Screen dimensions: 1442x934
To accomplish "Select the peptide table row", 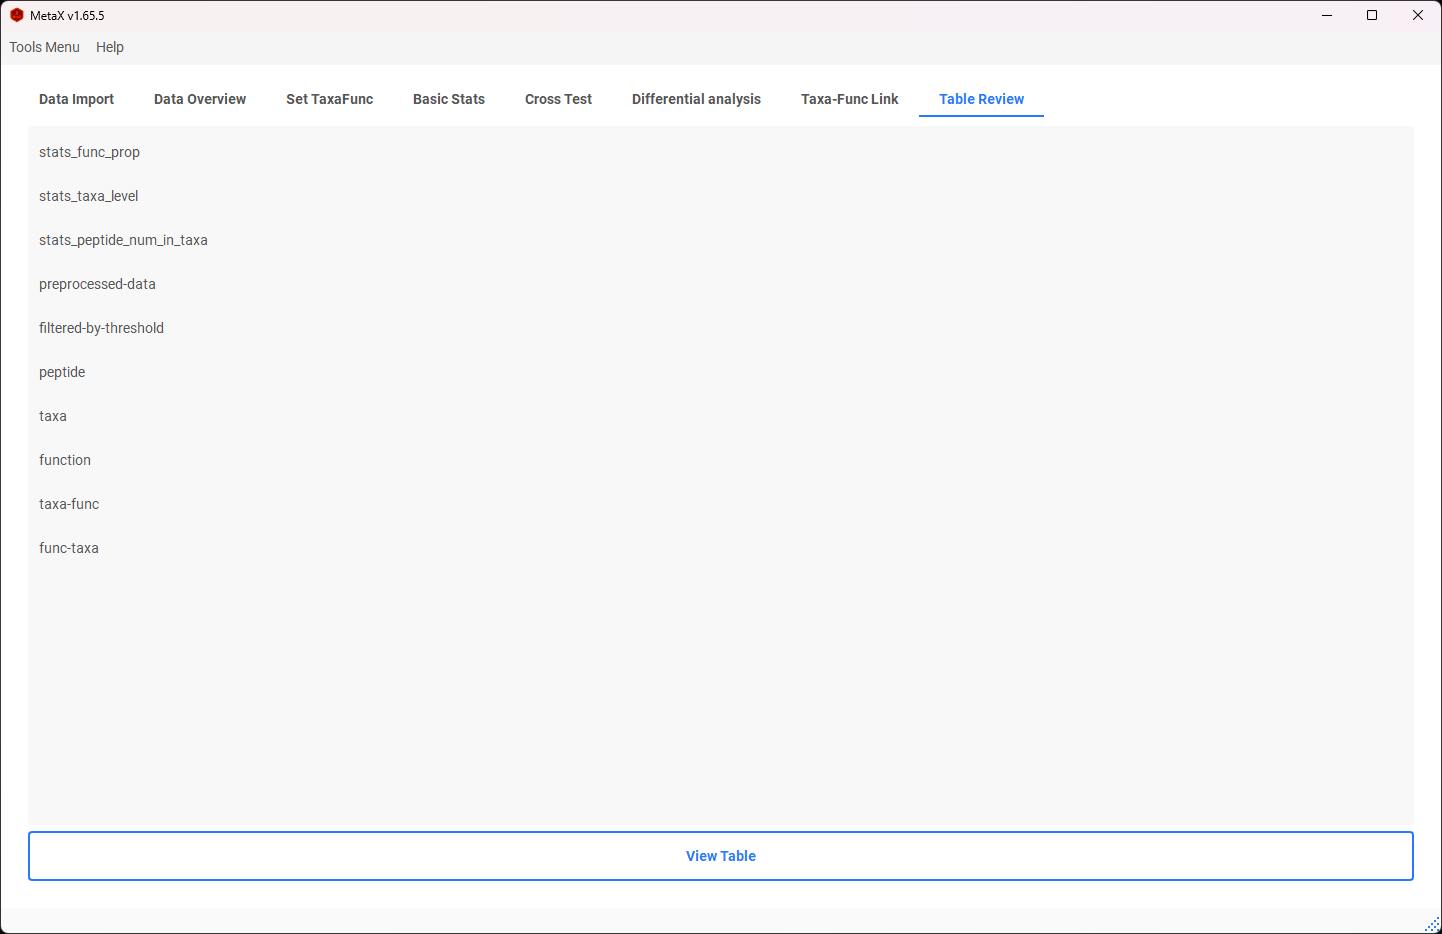I will (x=720, y=372).
